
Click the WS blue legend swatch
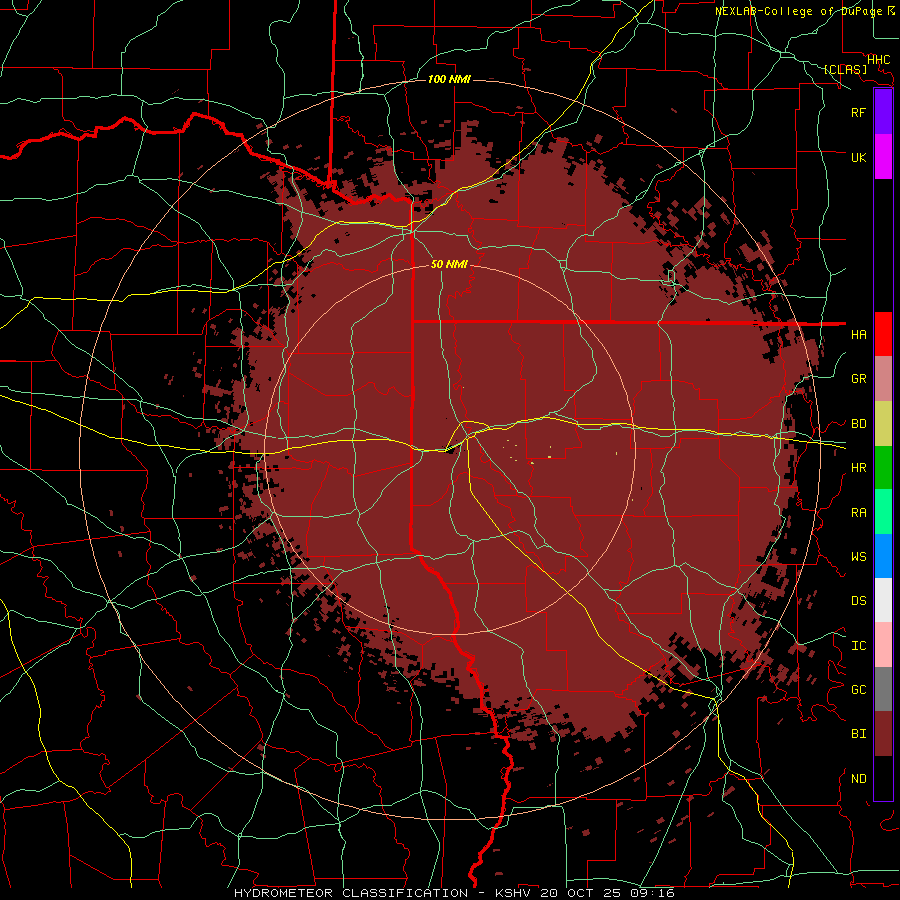(883, 556)
